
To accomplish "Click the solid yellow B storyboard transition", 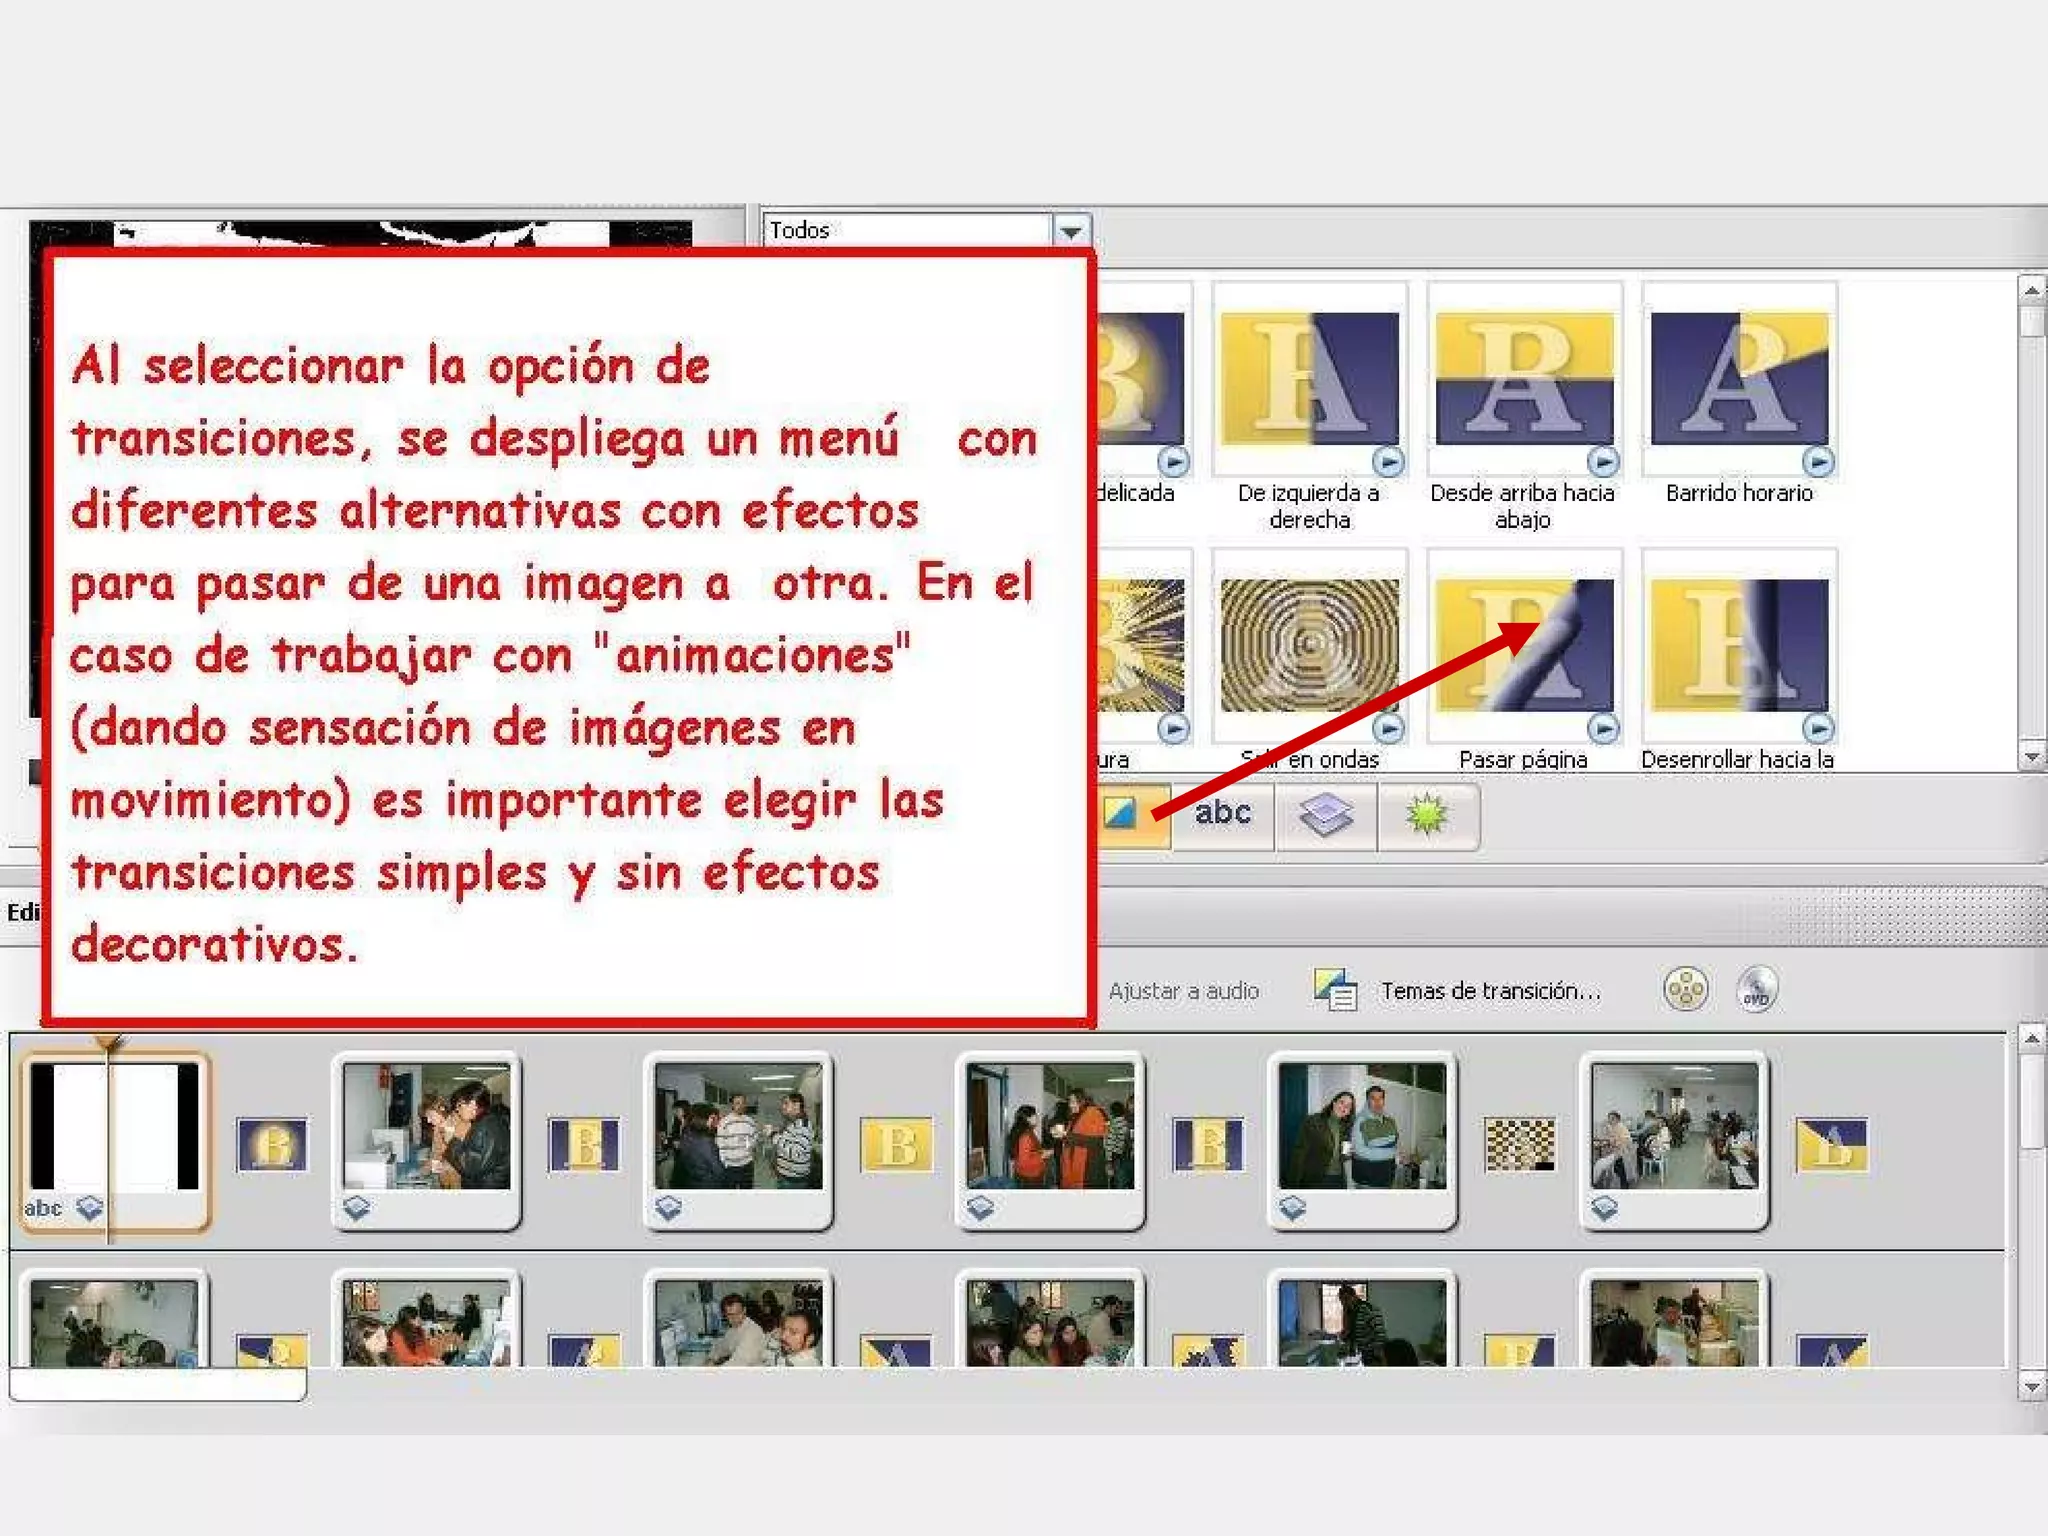I will (895, 1144).
